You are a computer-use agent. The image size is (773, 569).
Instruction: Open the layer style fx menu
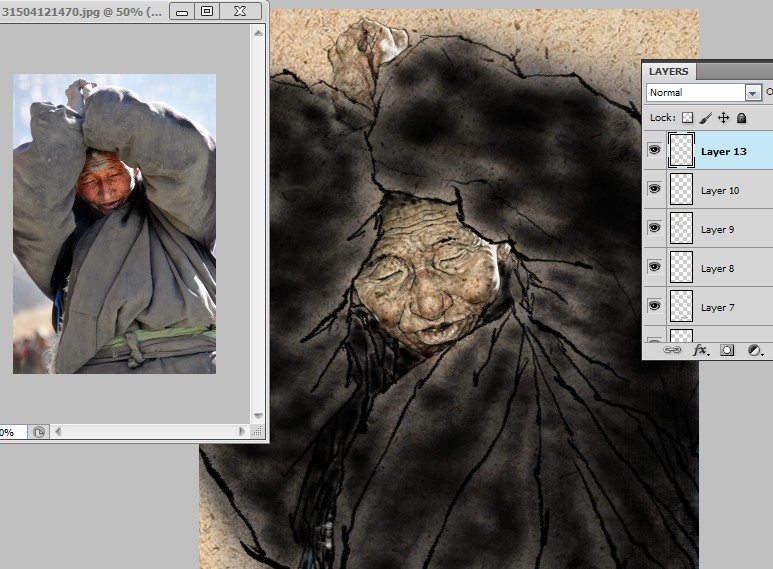point(701,350)
